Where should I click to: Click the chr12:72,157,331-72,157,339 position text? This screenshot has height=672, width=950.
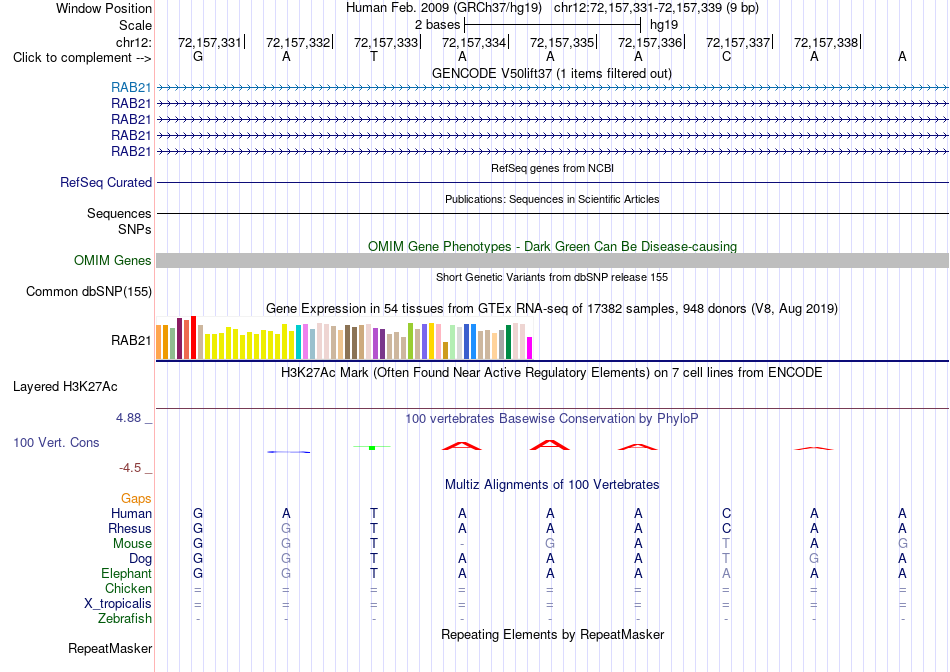(637, 8)
